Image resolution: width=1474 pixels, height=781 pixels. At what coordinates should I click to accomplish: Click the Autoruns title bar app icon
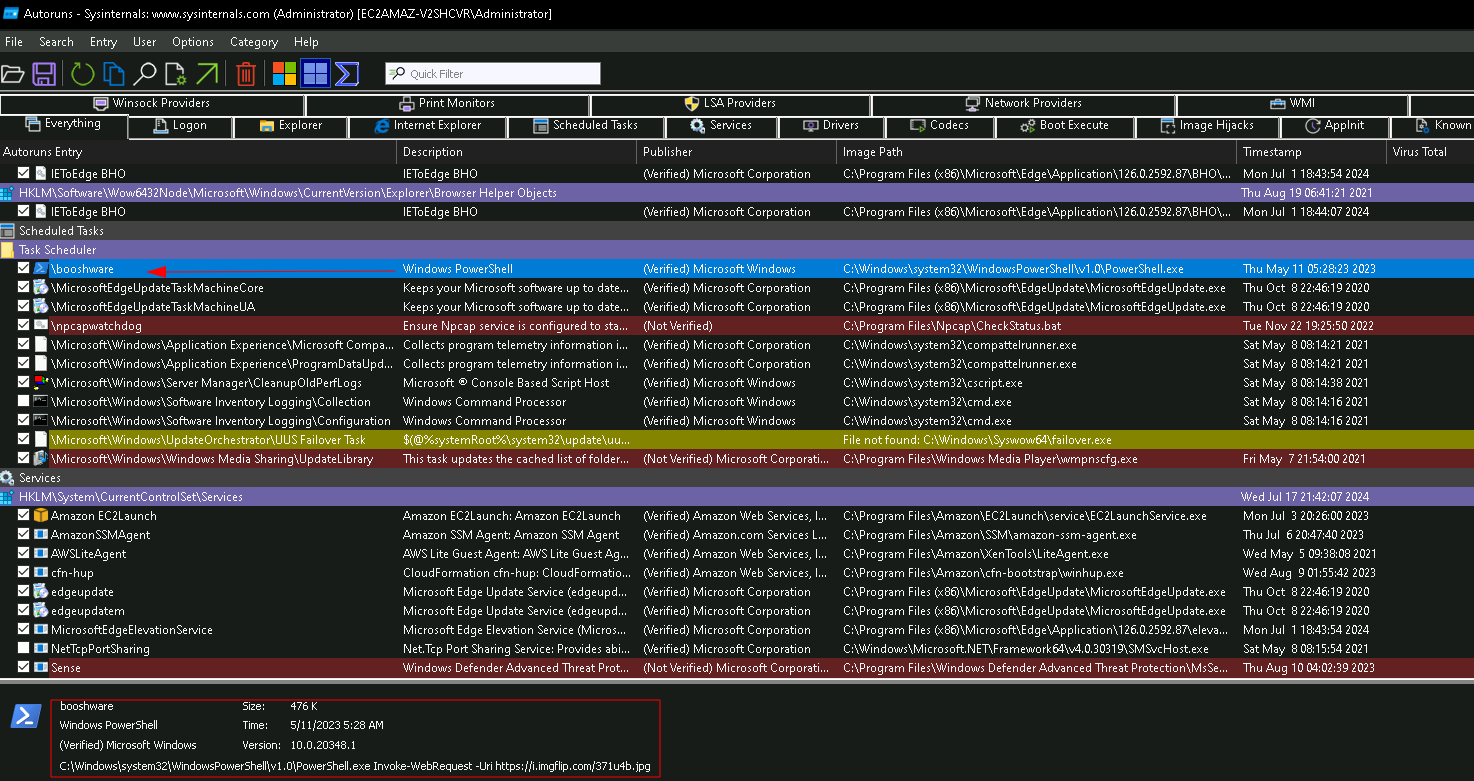point(11,14)
